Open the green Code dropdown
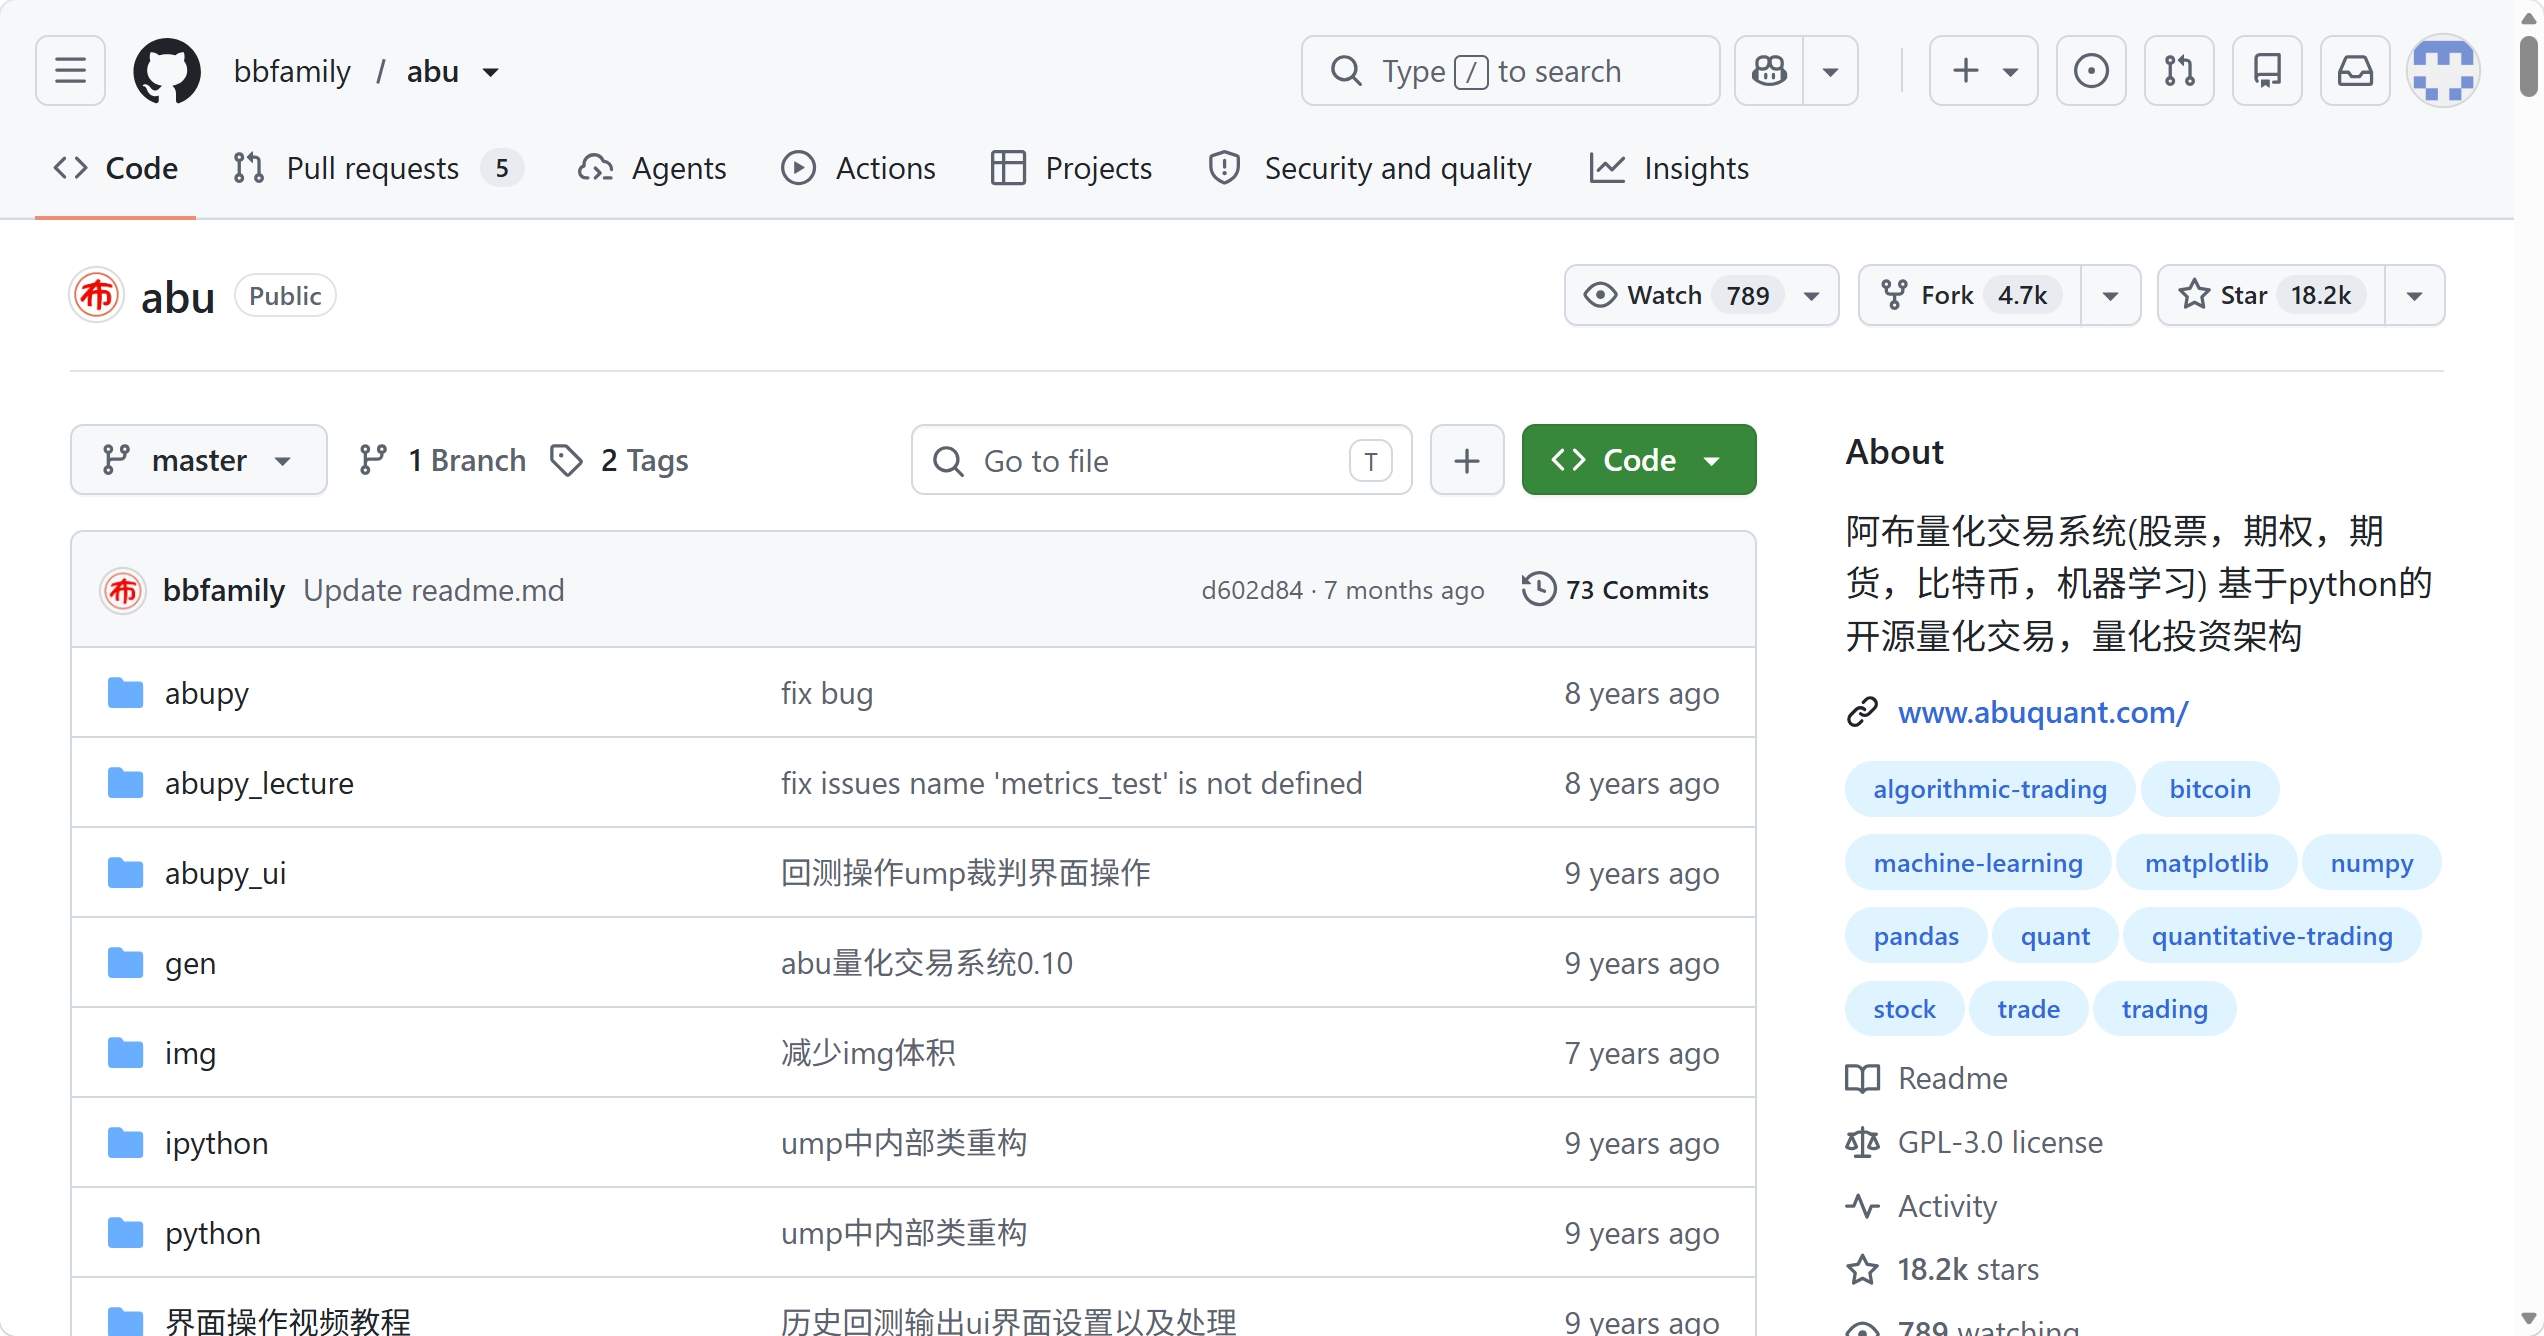 point(1639,460)
